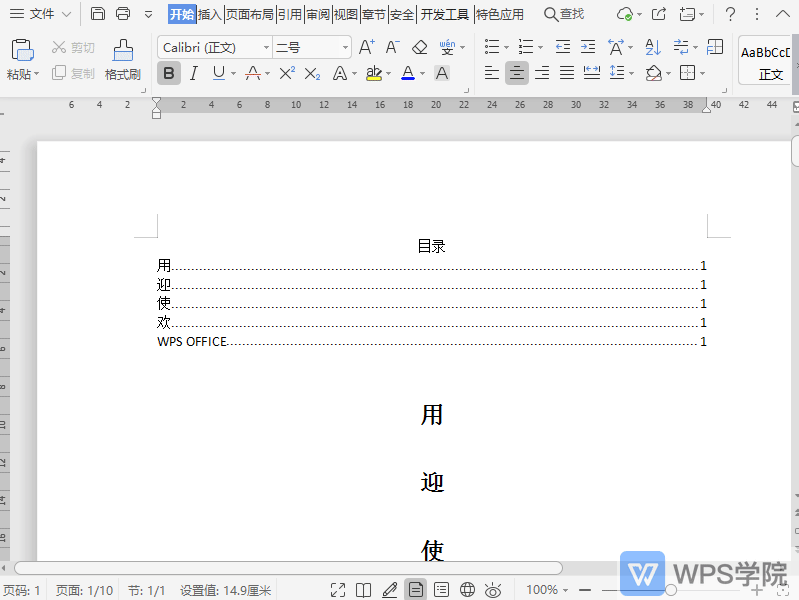Apply superscript X² formatting

[x=287, y=73]
